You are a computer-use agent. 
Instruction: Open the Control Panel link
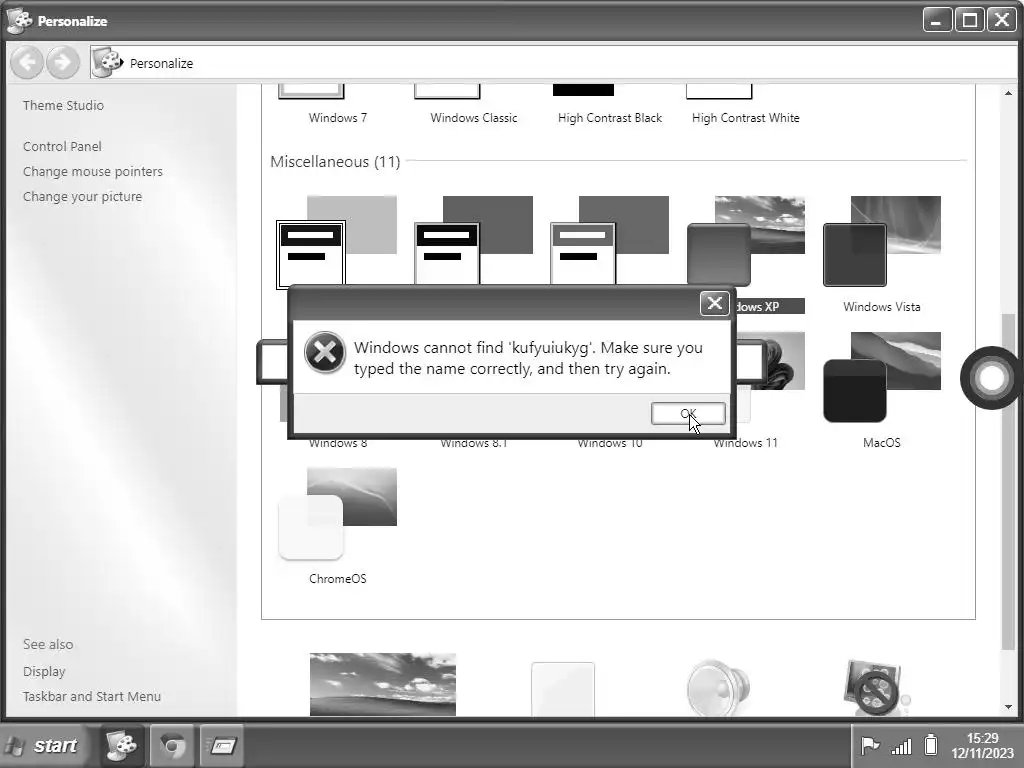pyautogui.click(x=62, y=146)
